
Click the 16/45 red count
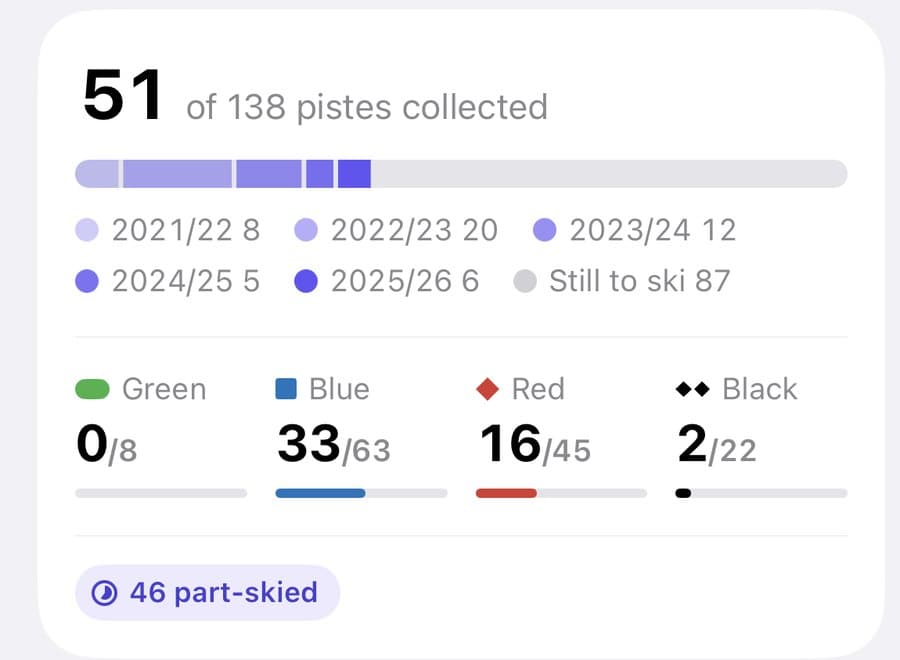(535, 444)
